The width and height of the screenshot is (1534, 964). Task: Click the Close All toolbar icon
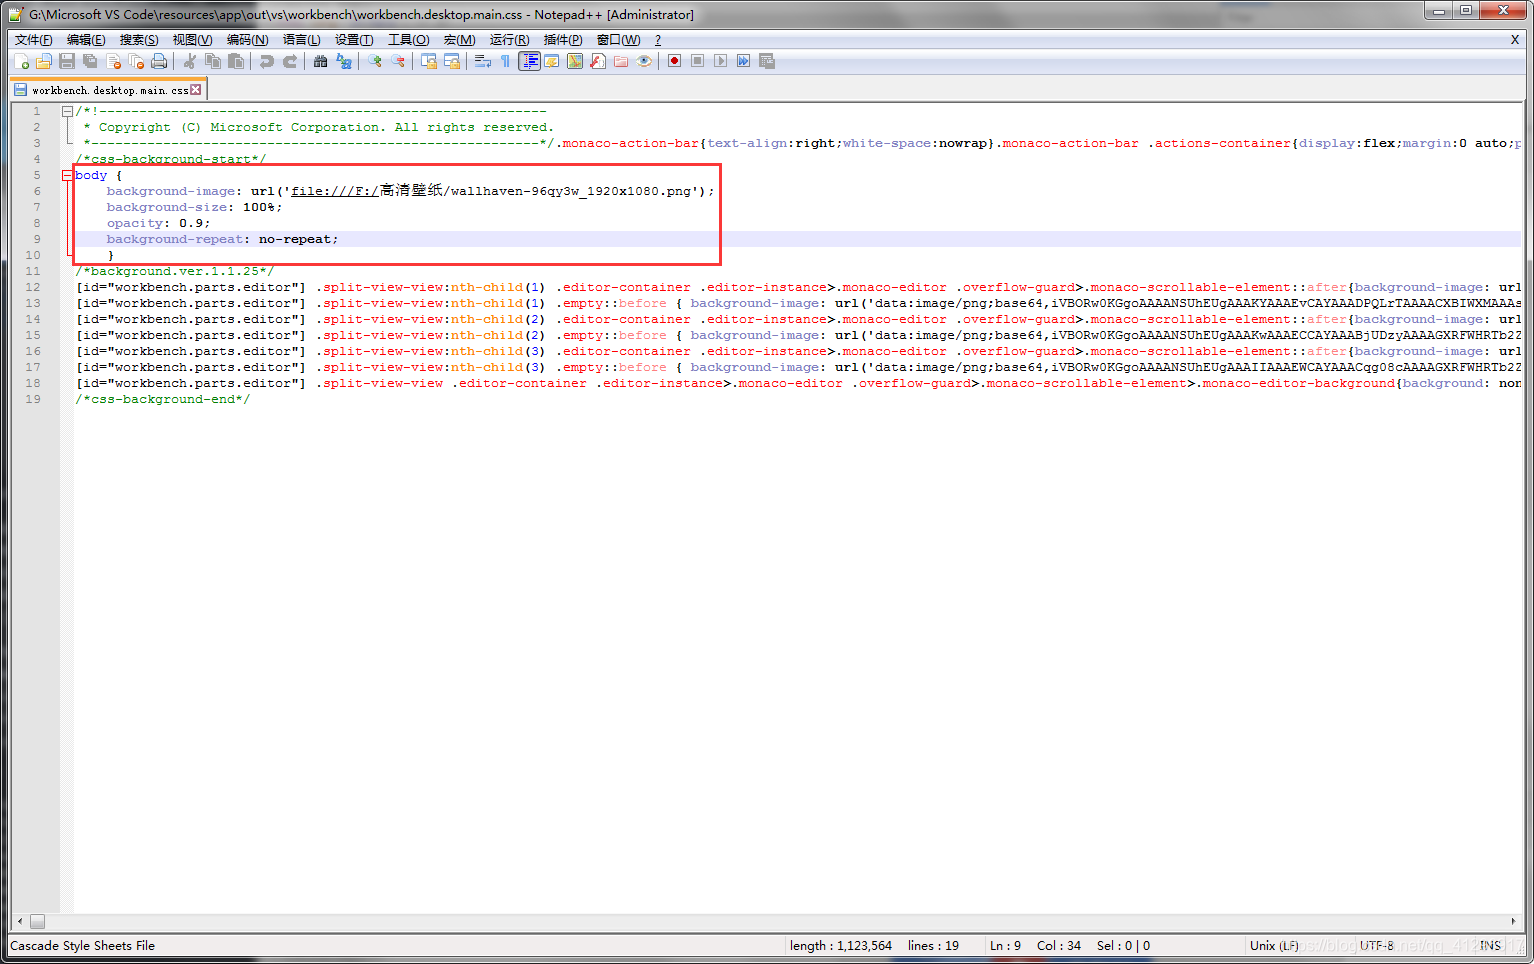(136, 61)
